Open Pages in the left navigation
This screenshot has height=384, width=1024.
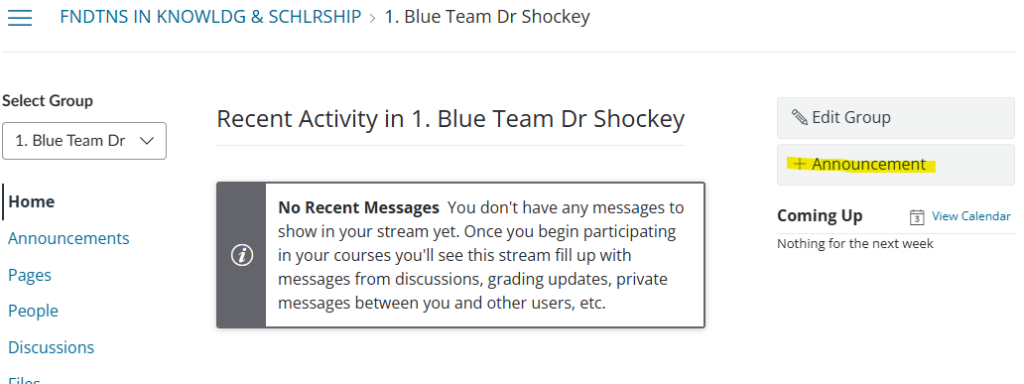coord(29,275)
